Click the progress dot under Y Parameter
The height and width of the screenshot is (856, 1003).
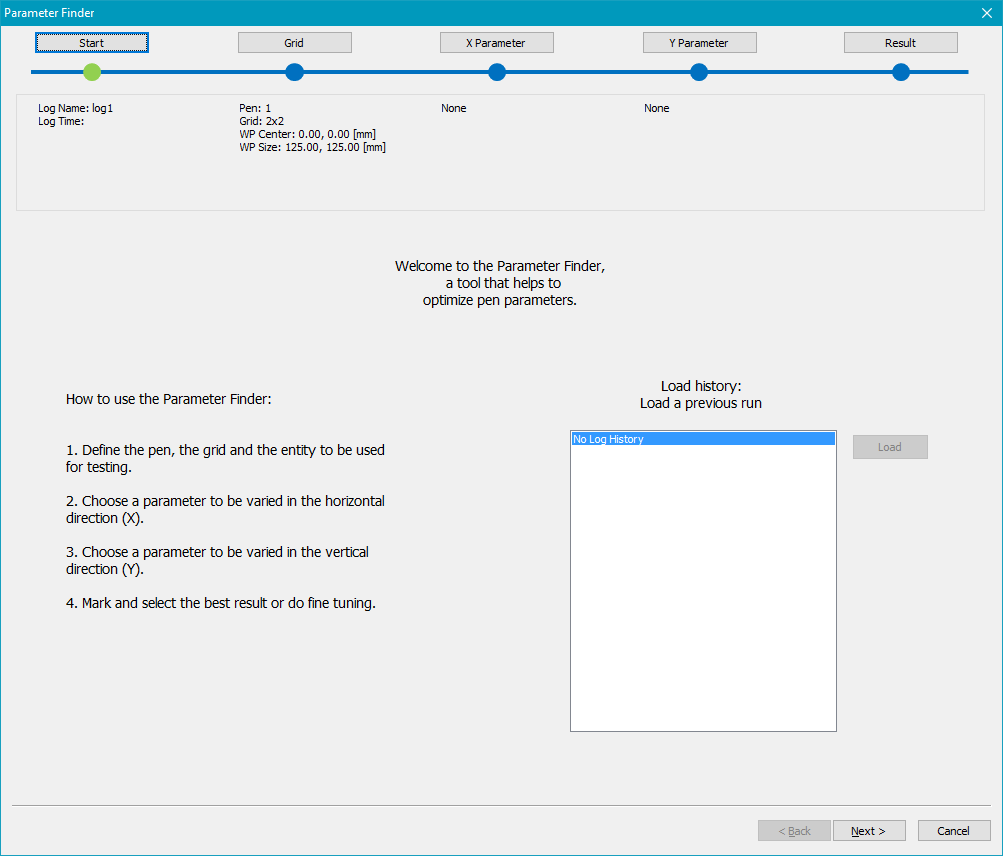pyautogui.click(x=699, y=72)
